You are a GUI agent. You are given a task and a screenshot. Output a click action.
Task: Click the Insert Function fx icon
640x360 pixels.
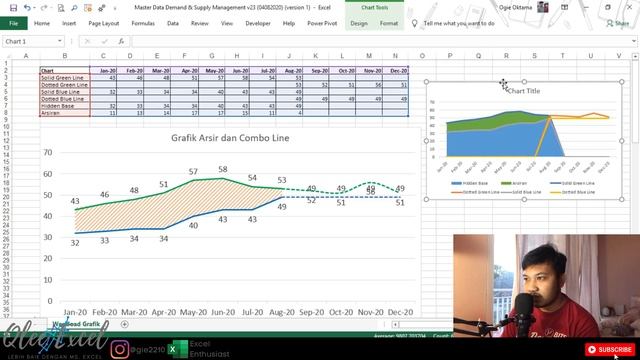(x=121, y=41)
